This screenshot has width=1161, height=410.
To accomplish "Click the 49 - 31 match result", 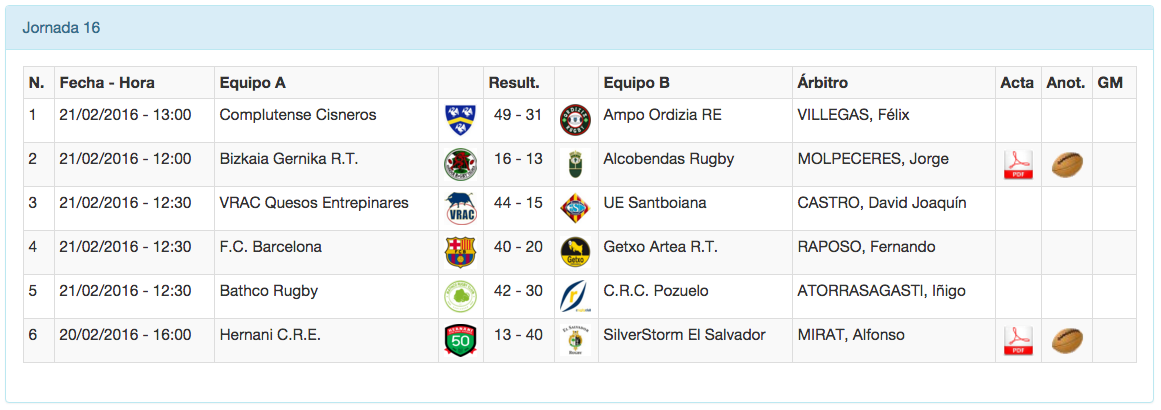I will click(x=518, y=115).
